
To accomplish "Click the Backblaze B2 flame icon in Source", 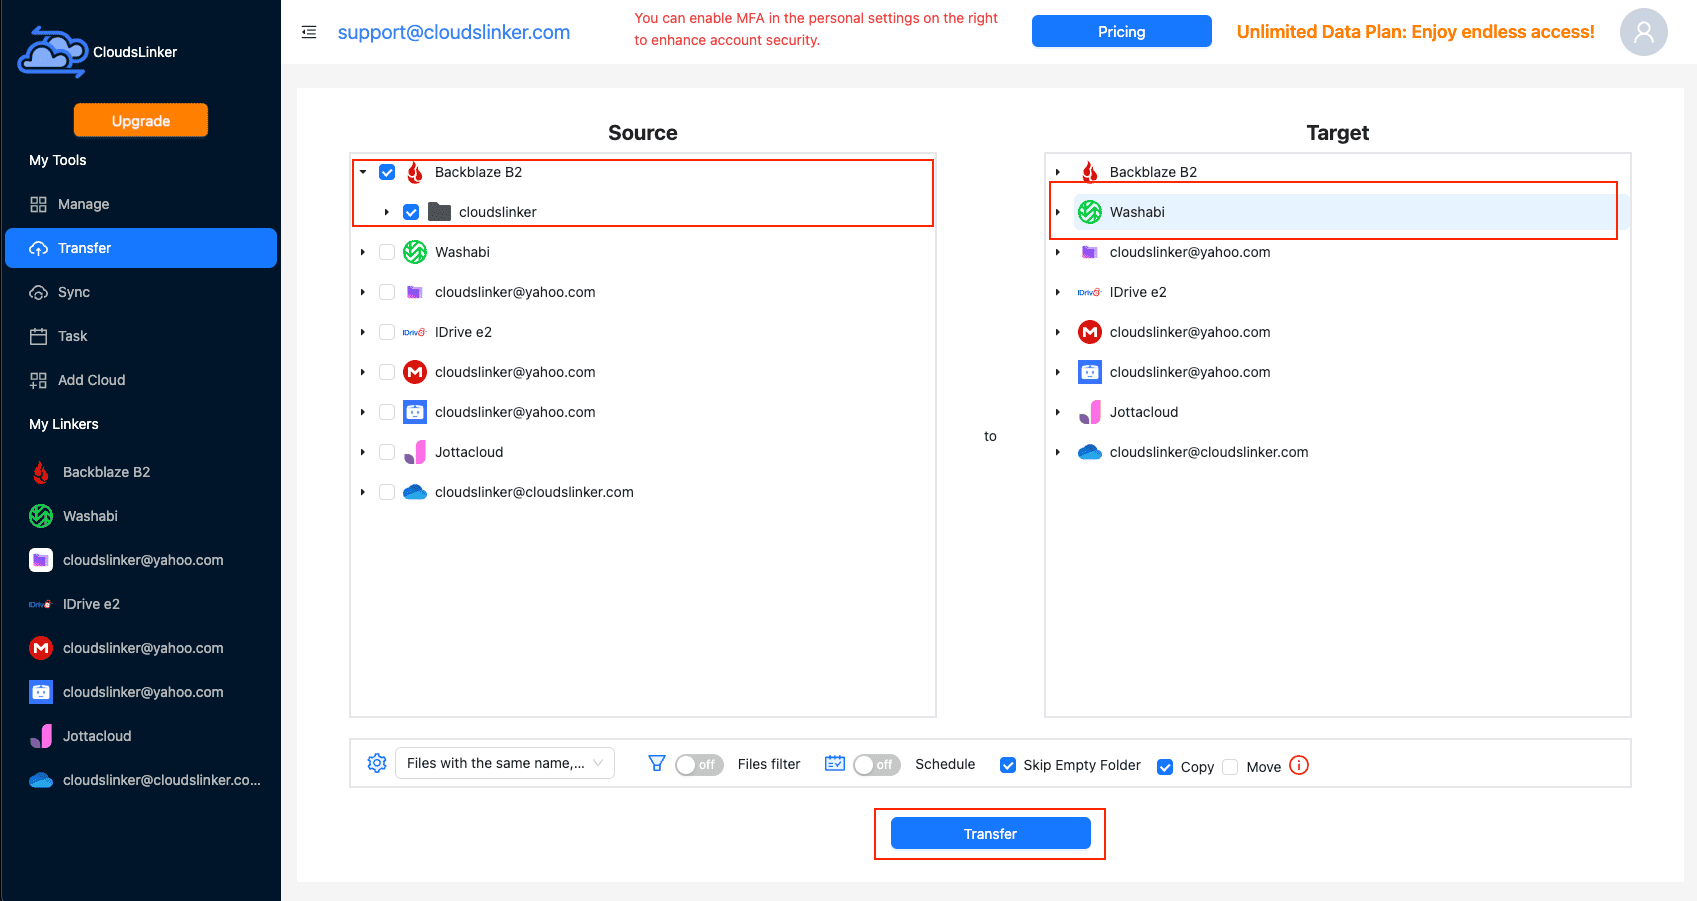I will 415,172.
